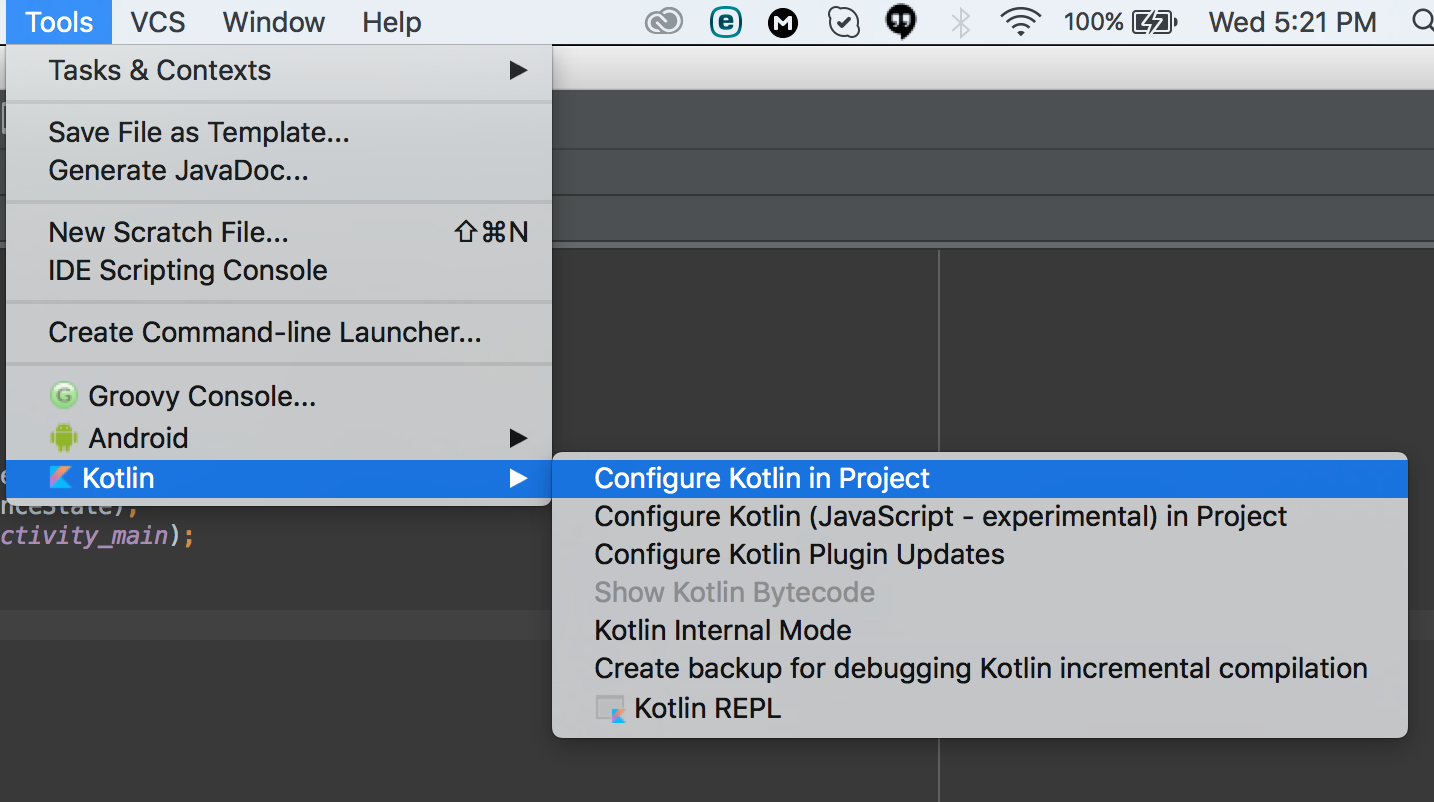Click the black circular M menu bar icon
This screenshot has width=1434, height=802.
(783, 23)
